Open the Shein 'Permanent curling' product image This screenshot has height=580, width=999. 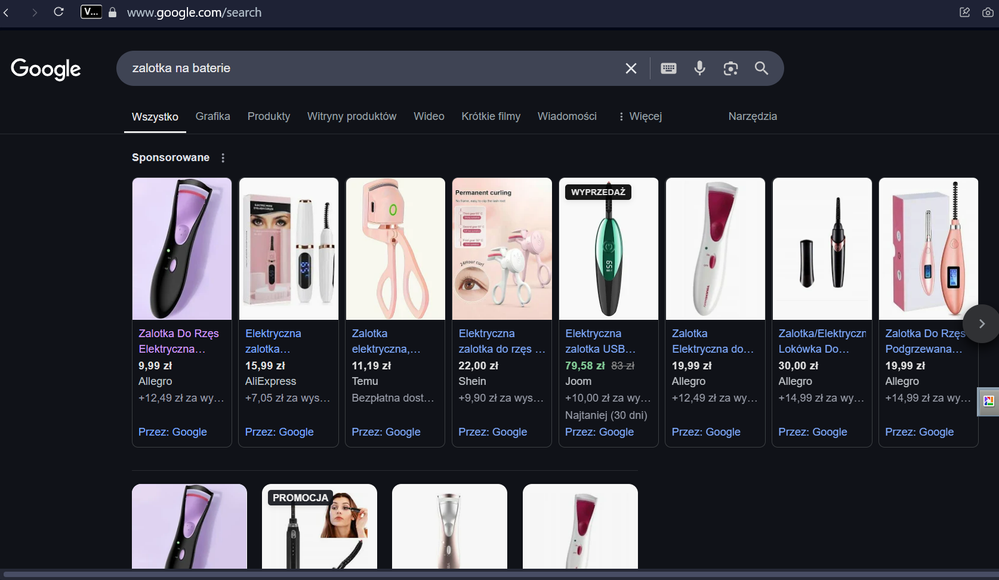pos(502,249)
